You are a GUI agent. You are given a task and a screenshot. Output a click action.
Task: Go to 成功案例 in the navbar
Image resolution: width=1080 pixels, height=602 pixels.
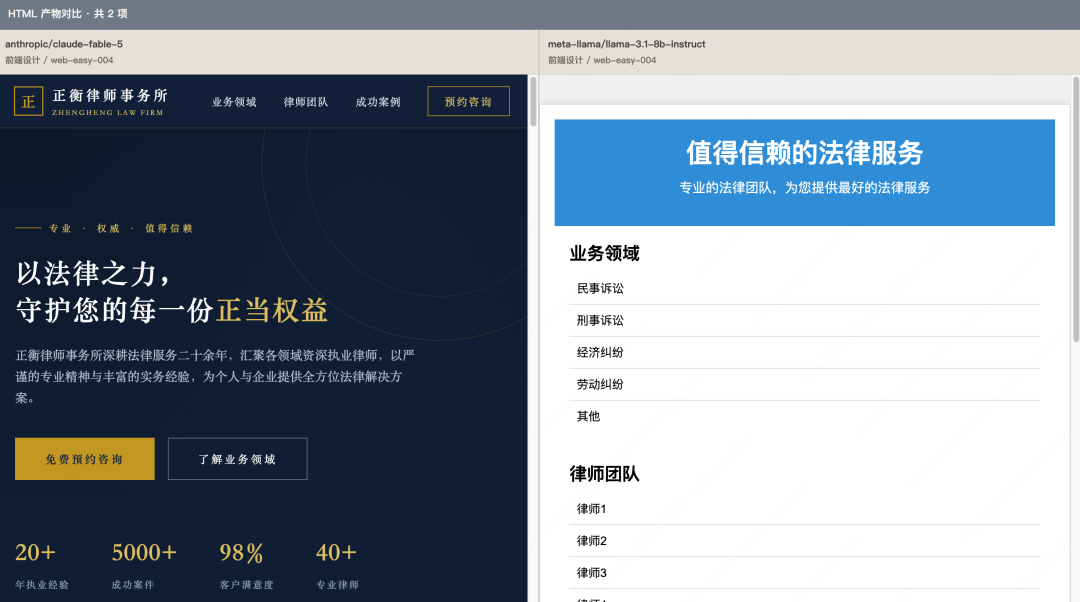coord(377,102)
